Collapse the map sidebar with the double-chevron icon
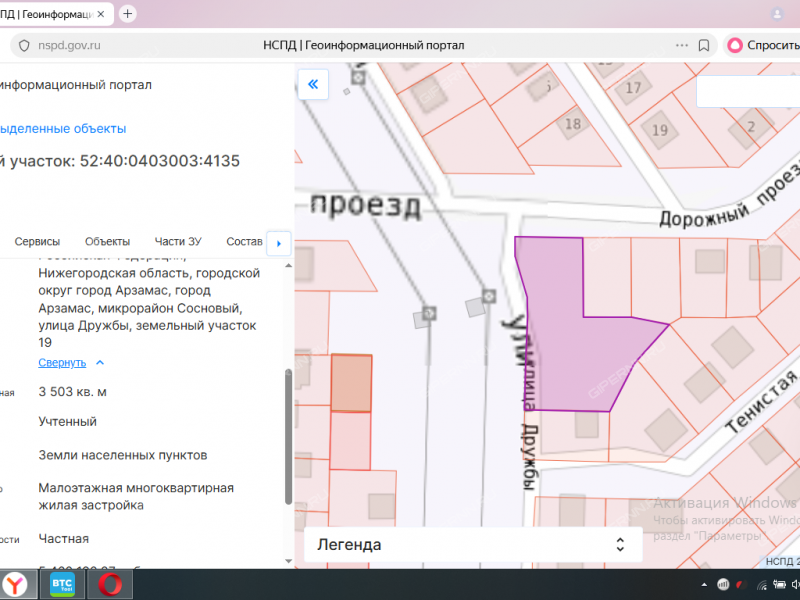Screen dimensions: 800x600 313,84
